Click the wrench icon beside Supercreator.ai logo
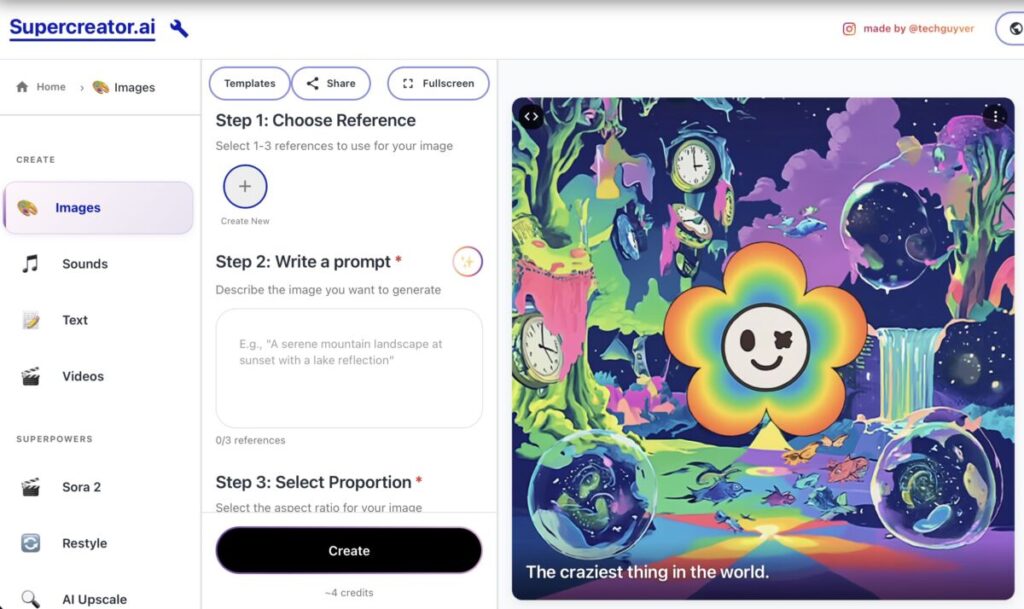The image size is (1024, 609). pyautogui.click(x=179, y=28)
